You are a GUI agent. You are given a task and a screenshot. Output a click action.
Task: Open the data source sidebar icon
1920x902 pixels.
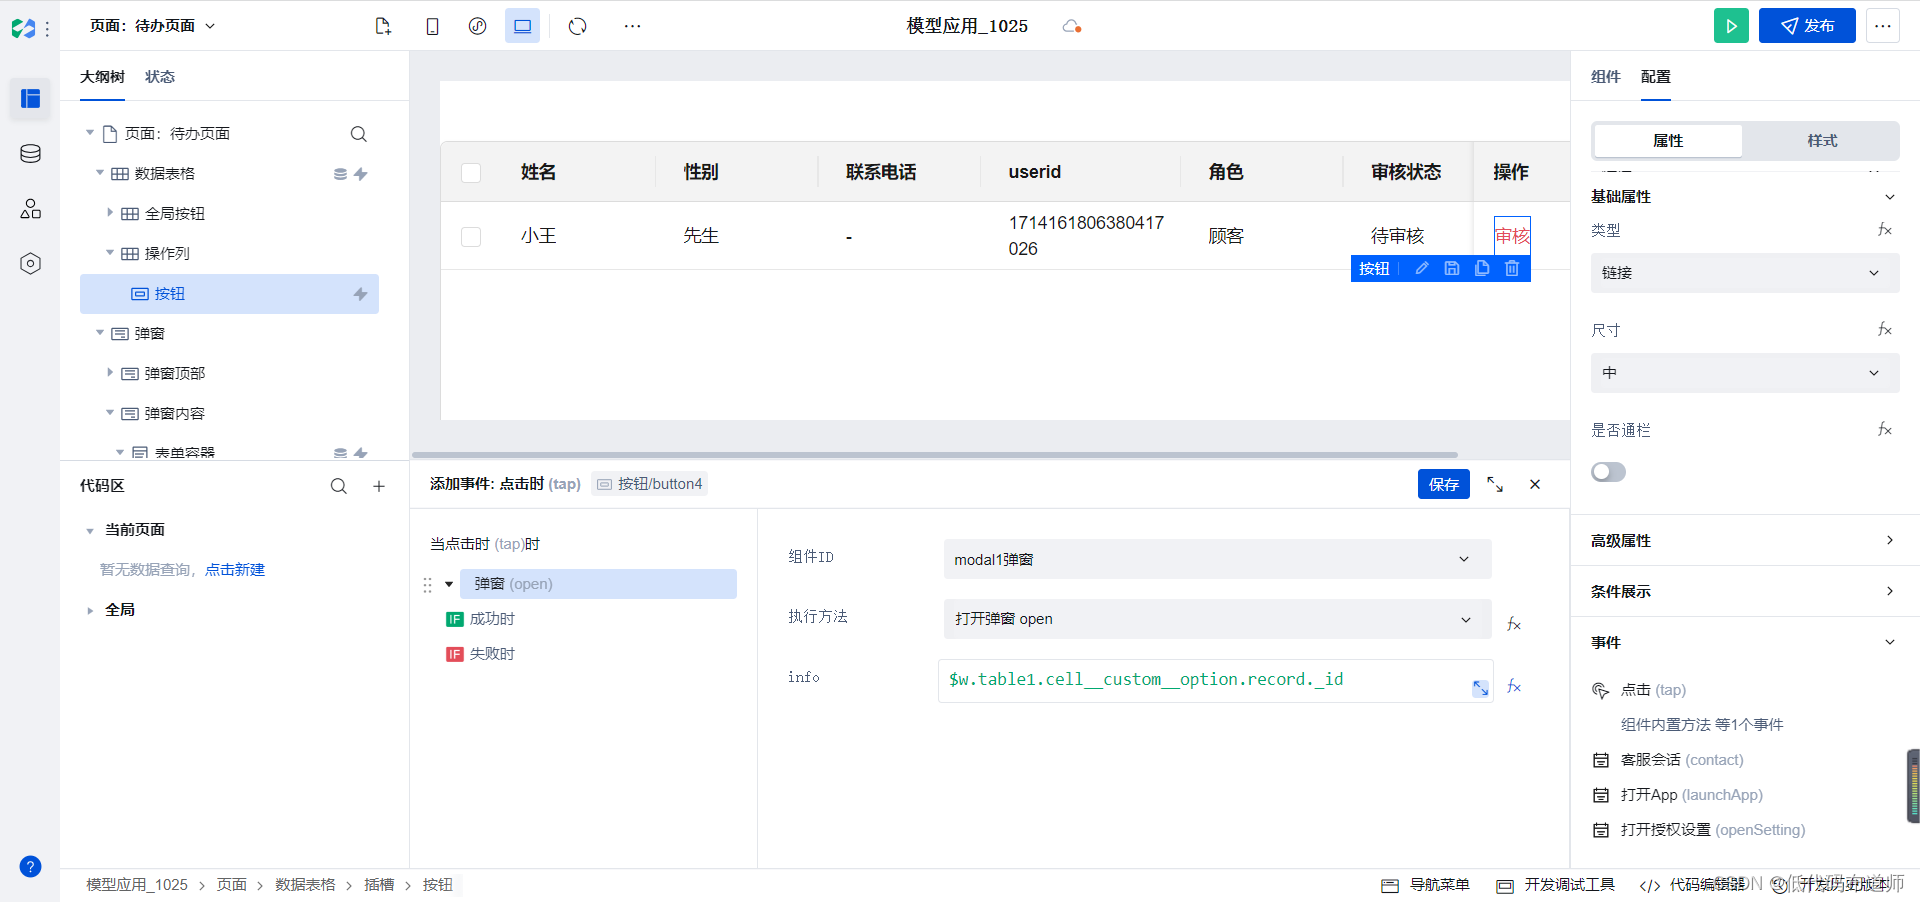coord(30,153)
